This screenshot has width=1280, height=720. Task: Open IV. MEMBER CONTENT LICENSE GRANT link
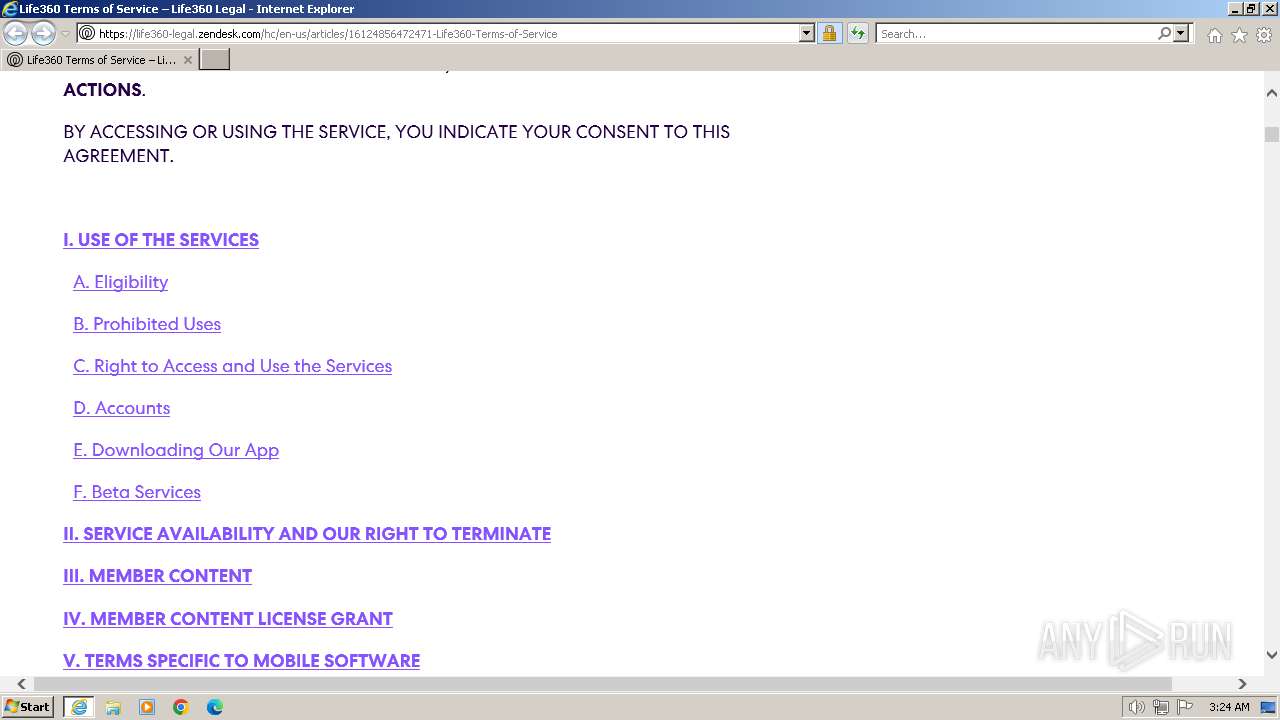pos(228,619)
